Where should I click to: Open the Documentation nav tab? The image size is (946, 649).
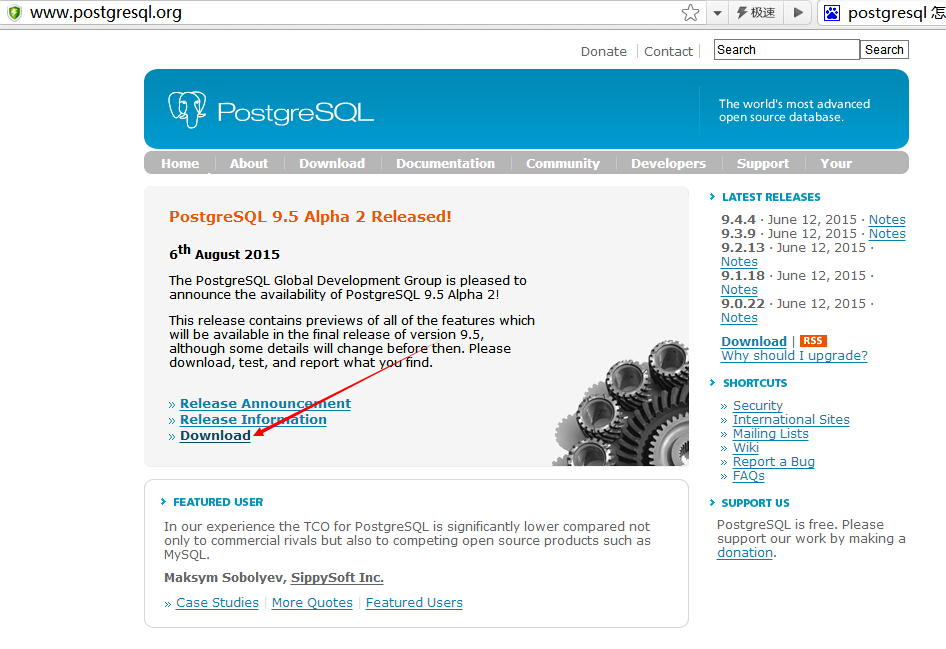(x=445, y=163)
